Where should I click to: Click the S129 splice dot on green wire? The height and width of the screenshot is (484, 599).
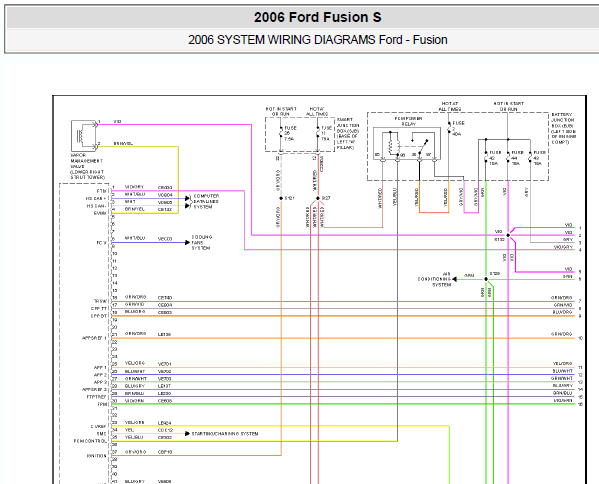click(x=486, y=279)
